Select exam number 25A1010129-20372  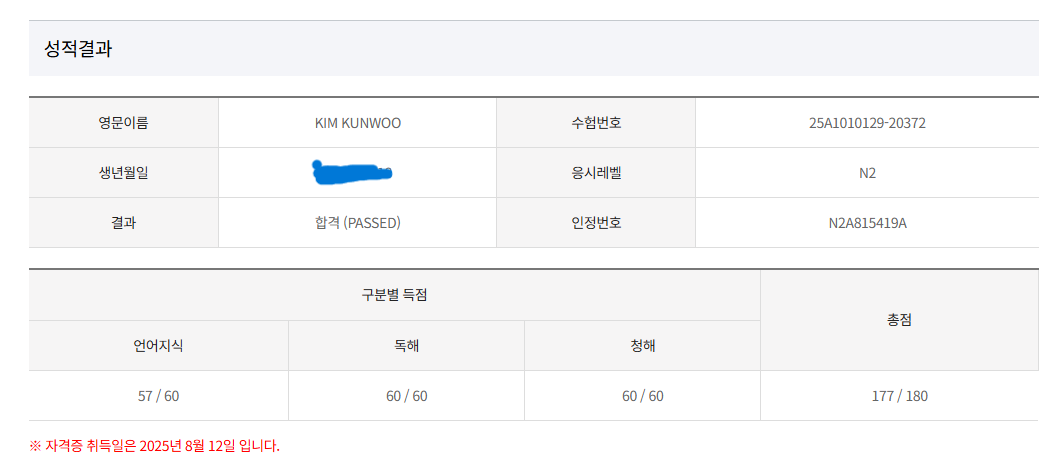pyautogui.click(x=867, y=123)
